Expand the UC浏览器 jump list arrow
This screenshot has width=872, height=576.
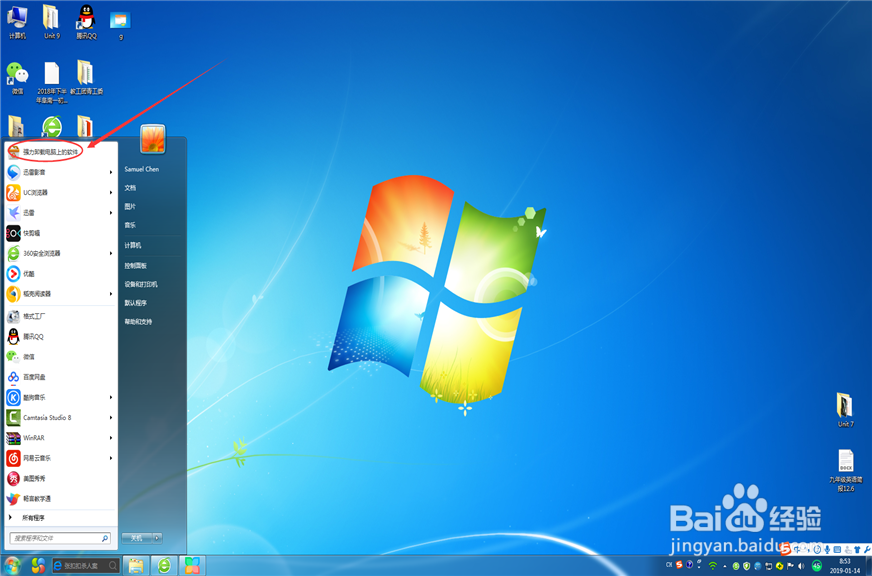tap(111, 192)
